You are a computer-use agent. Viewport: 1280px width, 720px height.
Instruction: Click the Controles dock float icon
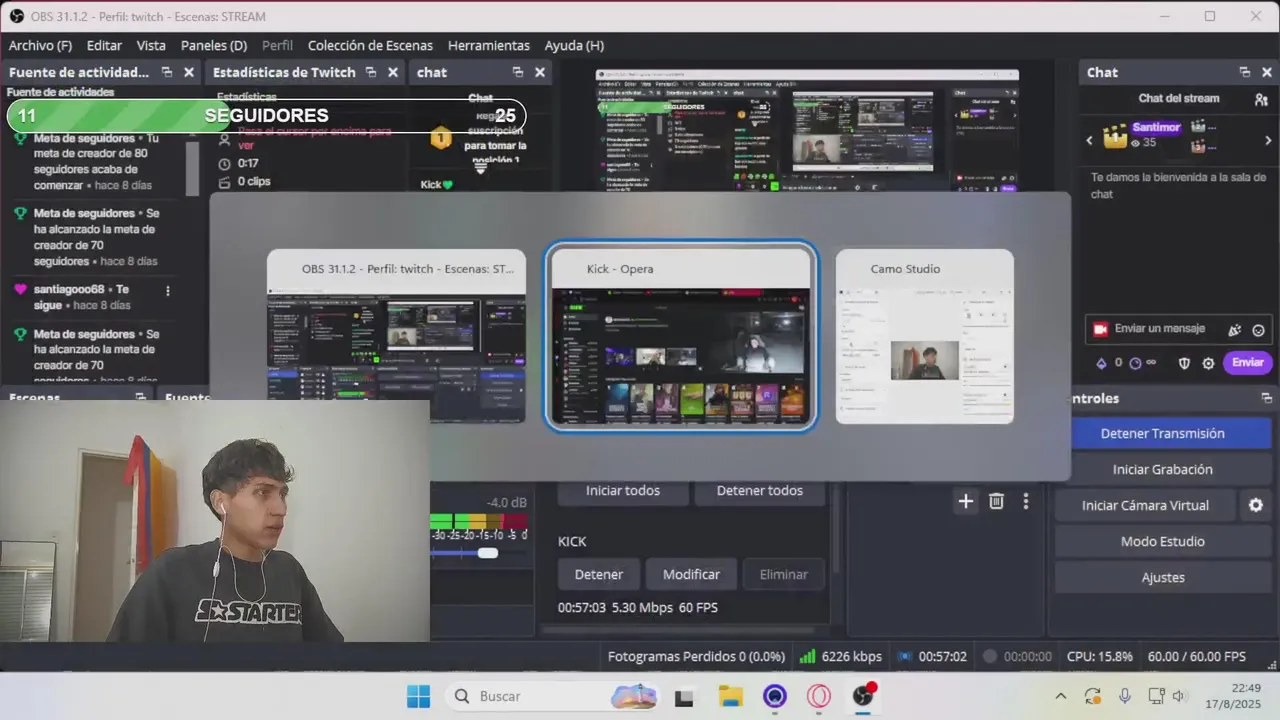point(1267,398)
